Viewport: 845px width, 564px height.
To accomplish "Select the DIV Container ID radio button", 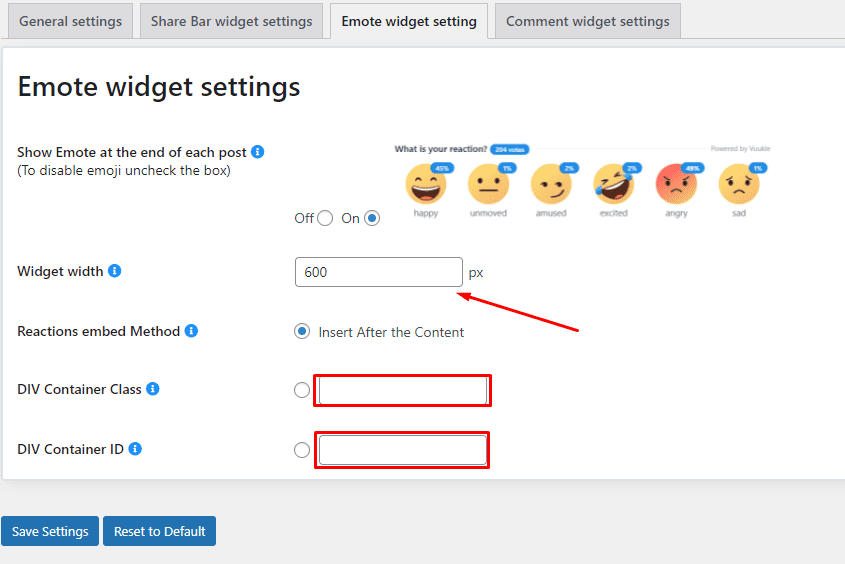I will tap(302, 450).
